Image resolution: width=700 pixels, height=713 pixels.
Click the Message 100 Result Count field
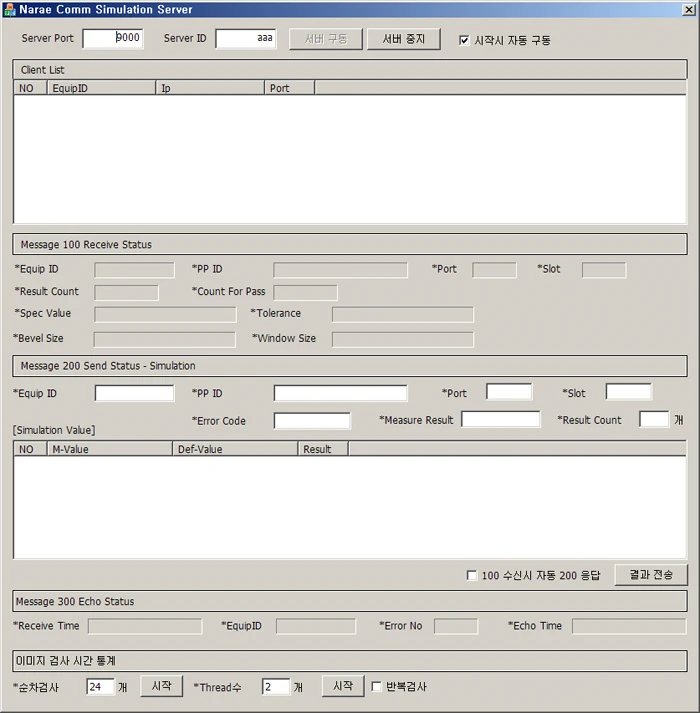pyautogui.click(x=126, y=292)
